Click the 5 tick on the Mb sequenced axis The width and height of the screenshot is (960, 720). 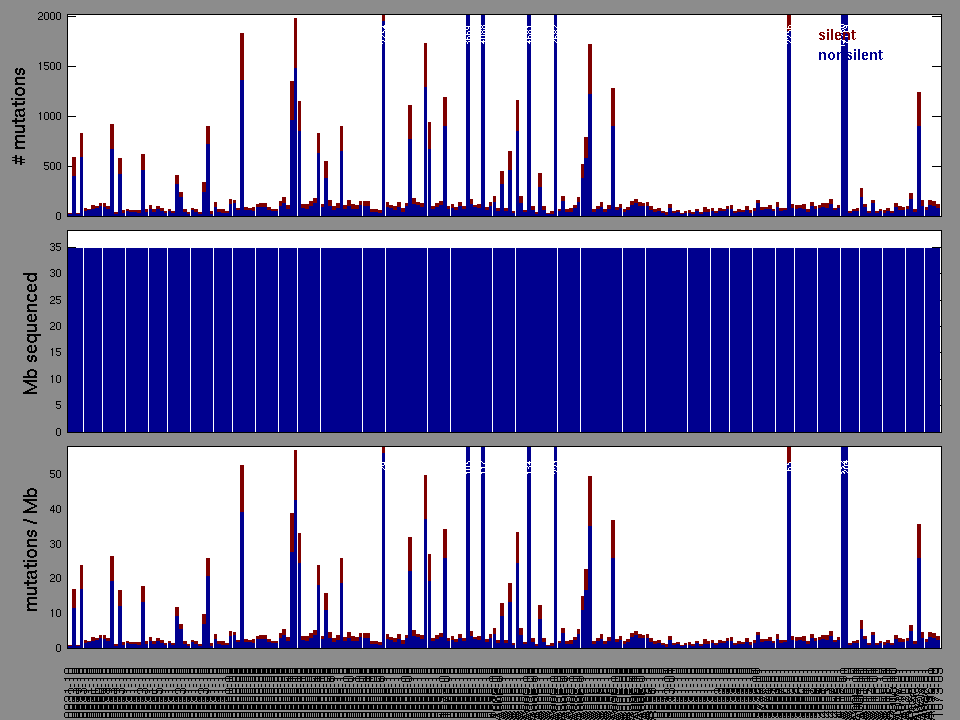coord(57,406)
